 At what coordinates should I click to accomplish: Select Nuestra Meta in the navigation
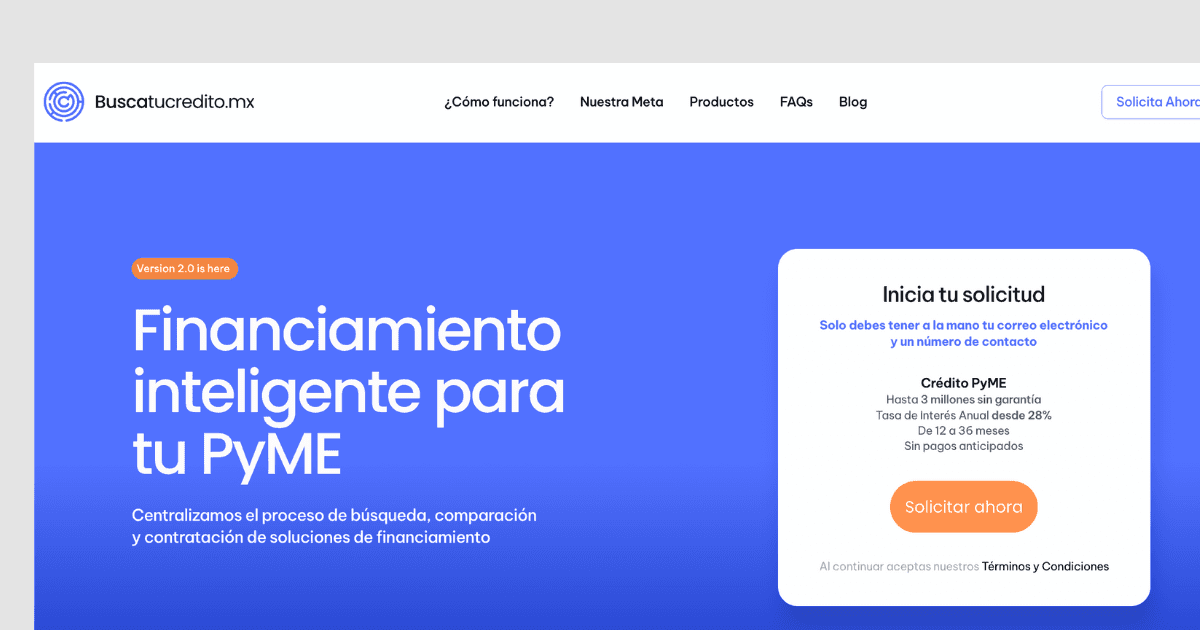(621, 102)
